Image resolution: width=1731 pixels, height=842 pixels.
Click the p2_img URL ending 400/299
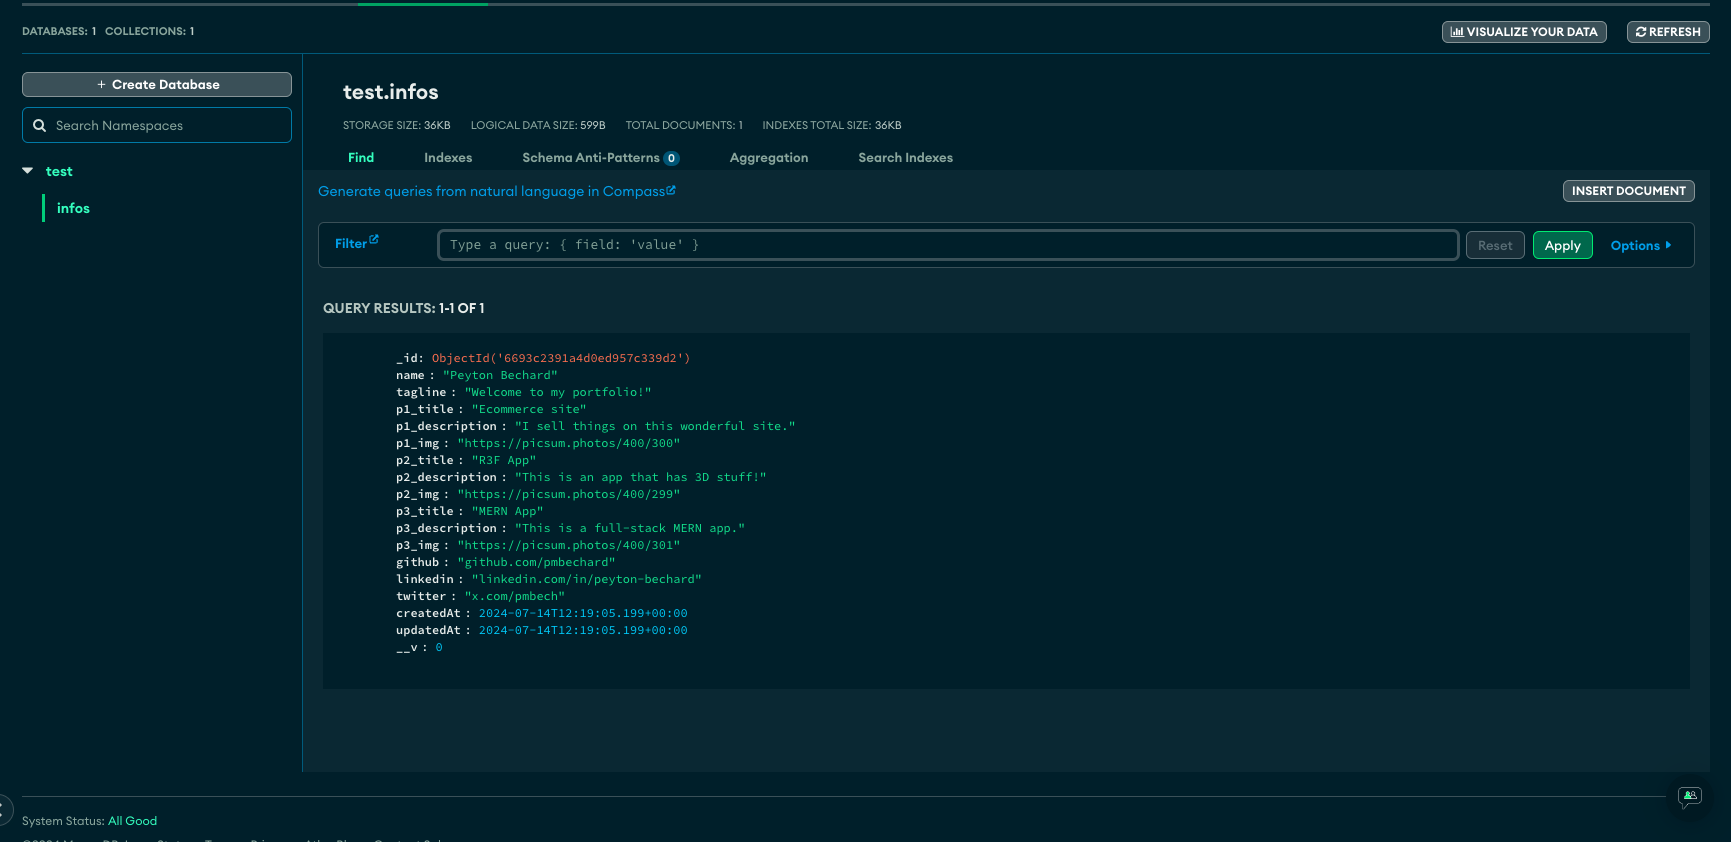[569, 494]
